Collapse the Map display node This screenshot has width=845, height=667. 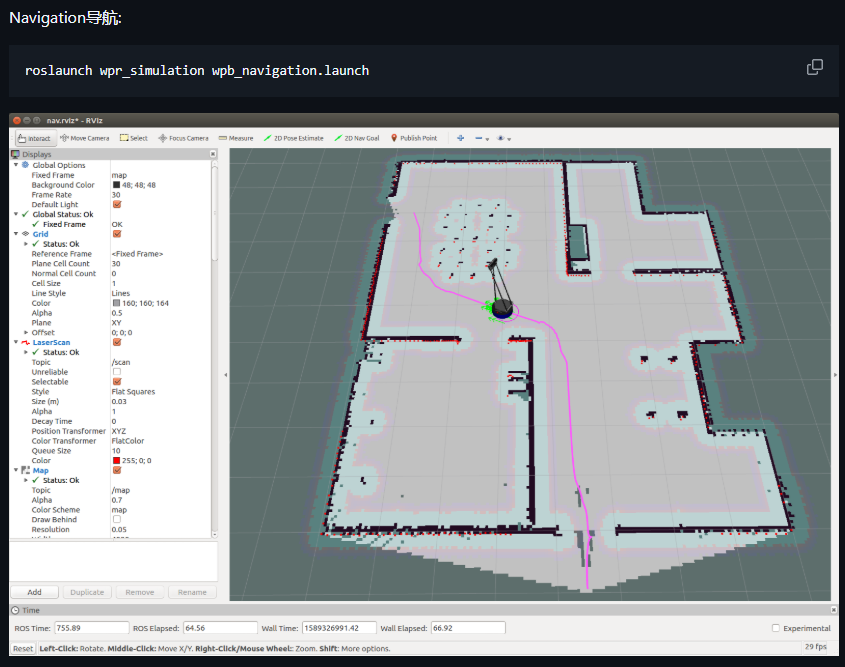16,470
